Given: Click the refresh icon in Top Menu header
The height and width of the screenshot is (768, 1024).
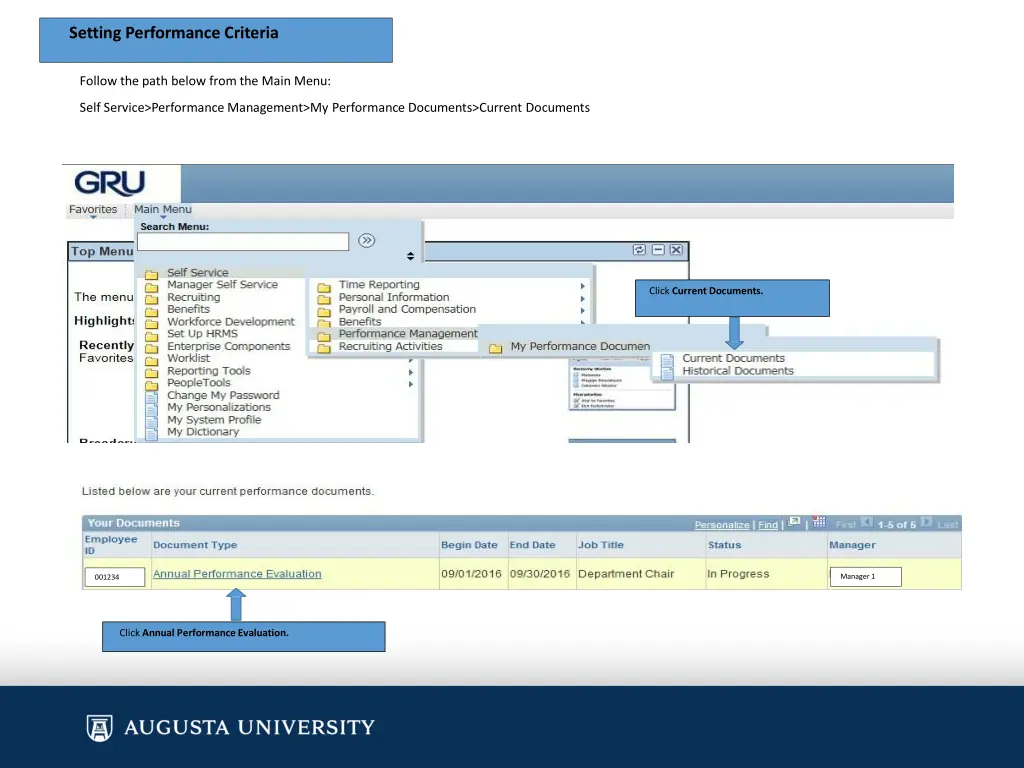Looking at the screenshot, I should pos(639,250).
